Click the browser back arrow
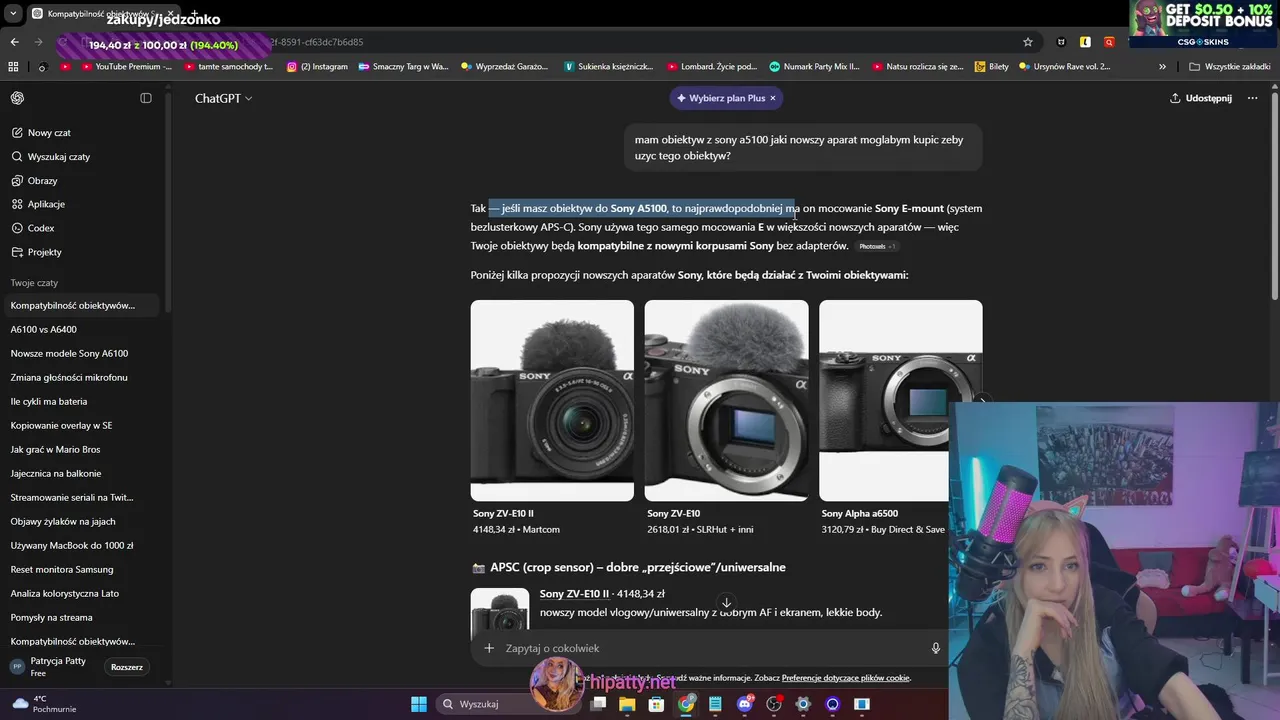Viewport: 1280px width, 720px height. [14, 42]
